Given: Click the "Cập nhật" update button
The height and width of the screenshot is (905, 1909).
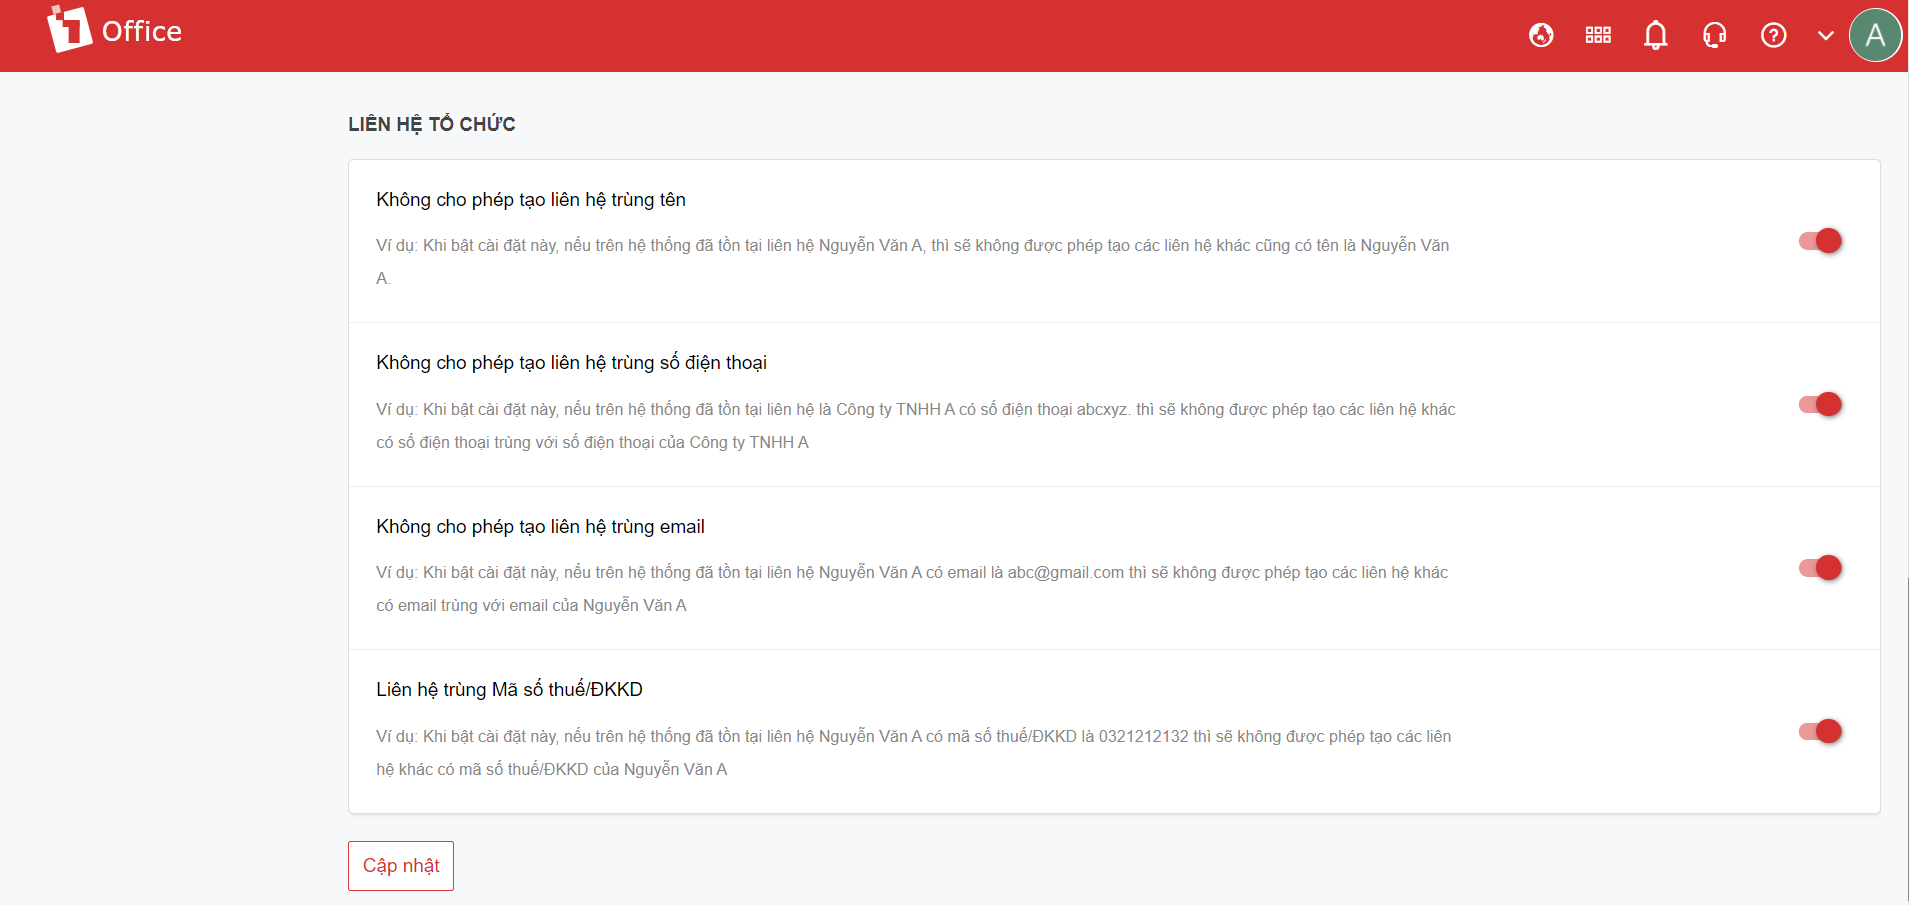Looking at the screenshot, I should pyautogui.click(x=401, y=866).
